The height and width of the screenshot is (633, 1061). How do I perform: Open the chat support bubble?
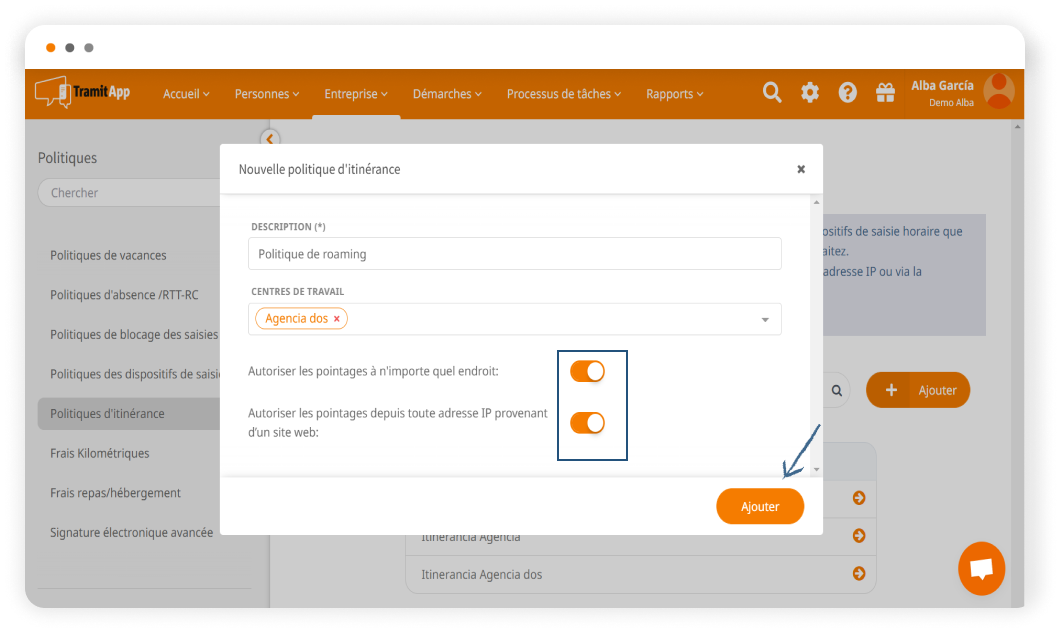point(981,568)
